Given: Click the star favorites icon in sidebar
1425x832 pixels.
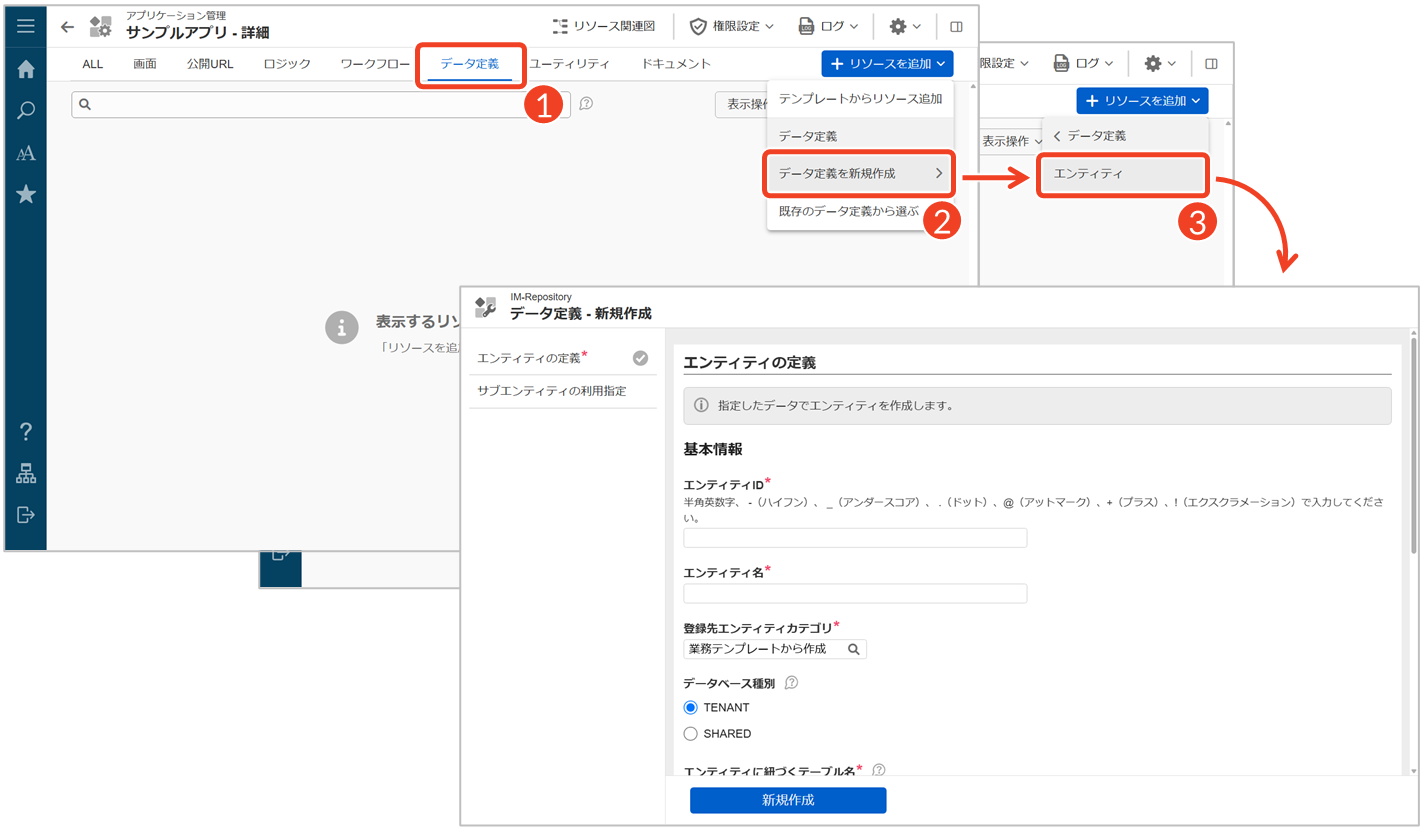Looking at the screenshot, I should pos(26,194).
